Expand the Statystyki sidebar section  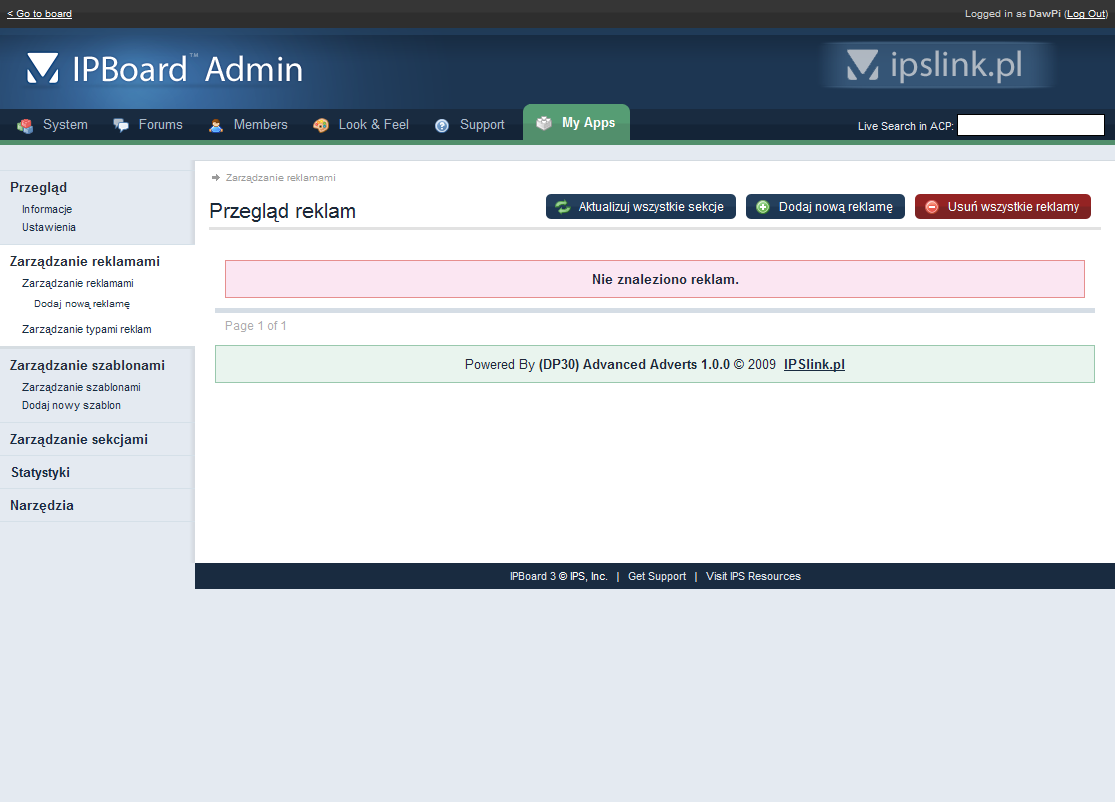[x=40, y=472]
